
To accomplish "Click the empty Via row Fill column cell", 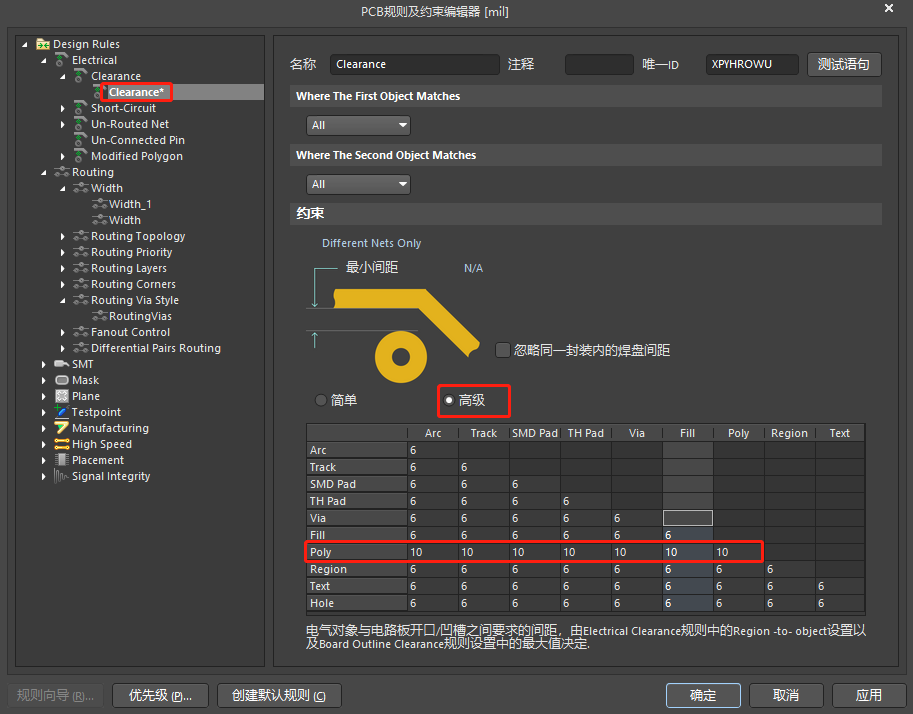I will [x=688, y=518].
